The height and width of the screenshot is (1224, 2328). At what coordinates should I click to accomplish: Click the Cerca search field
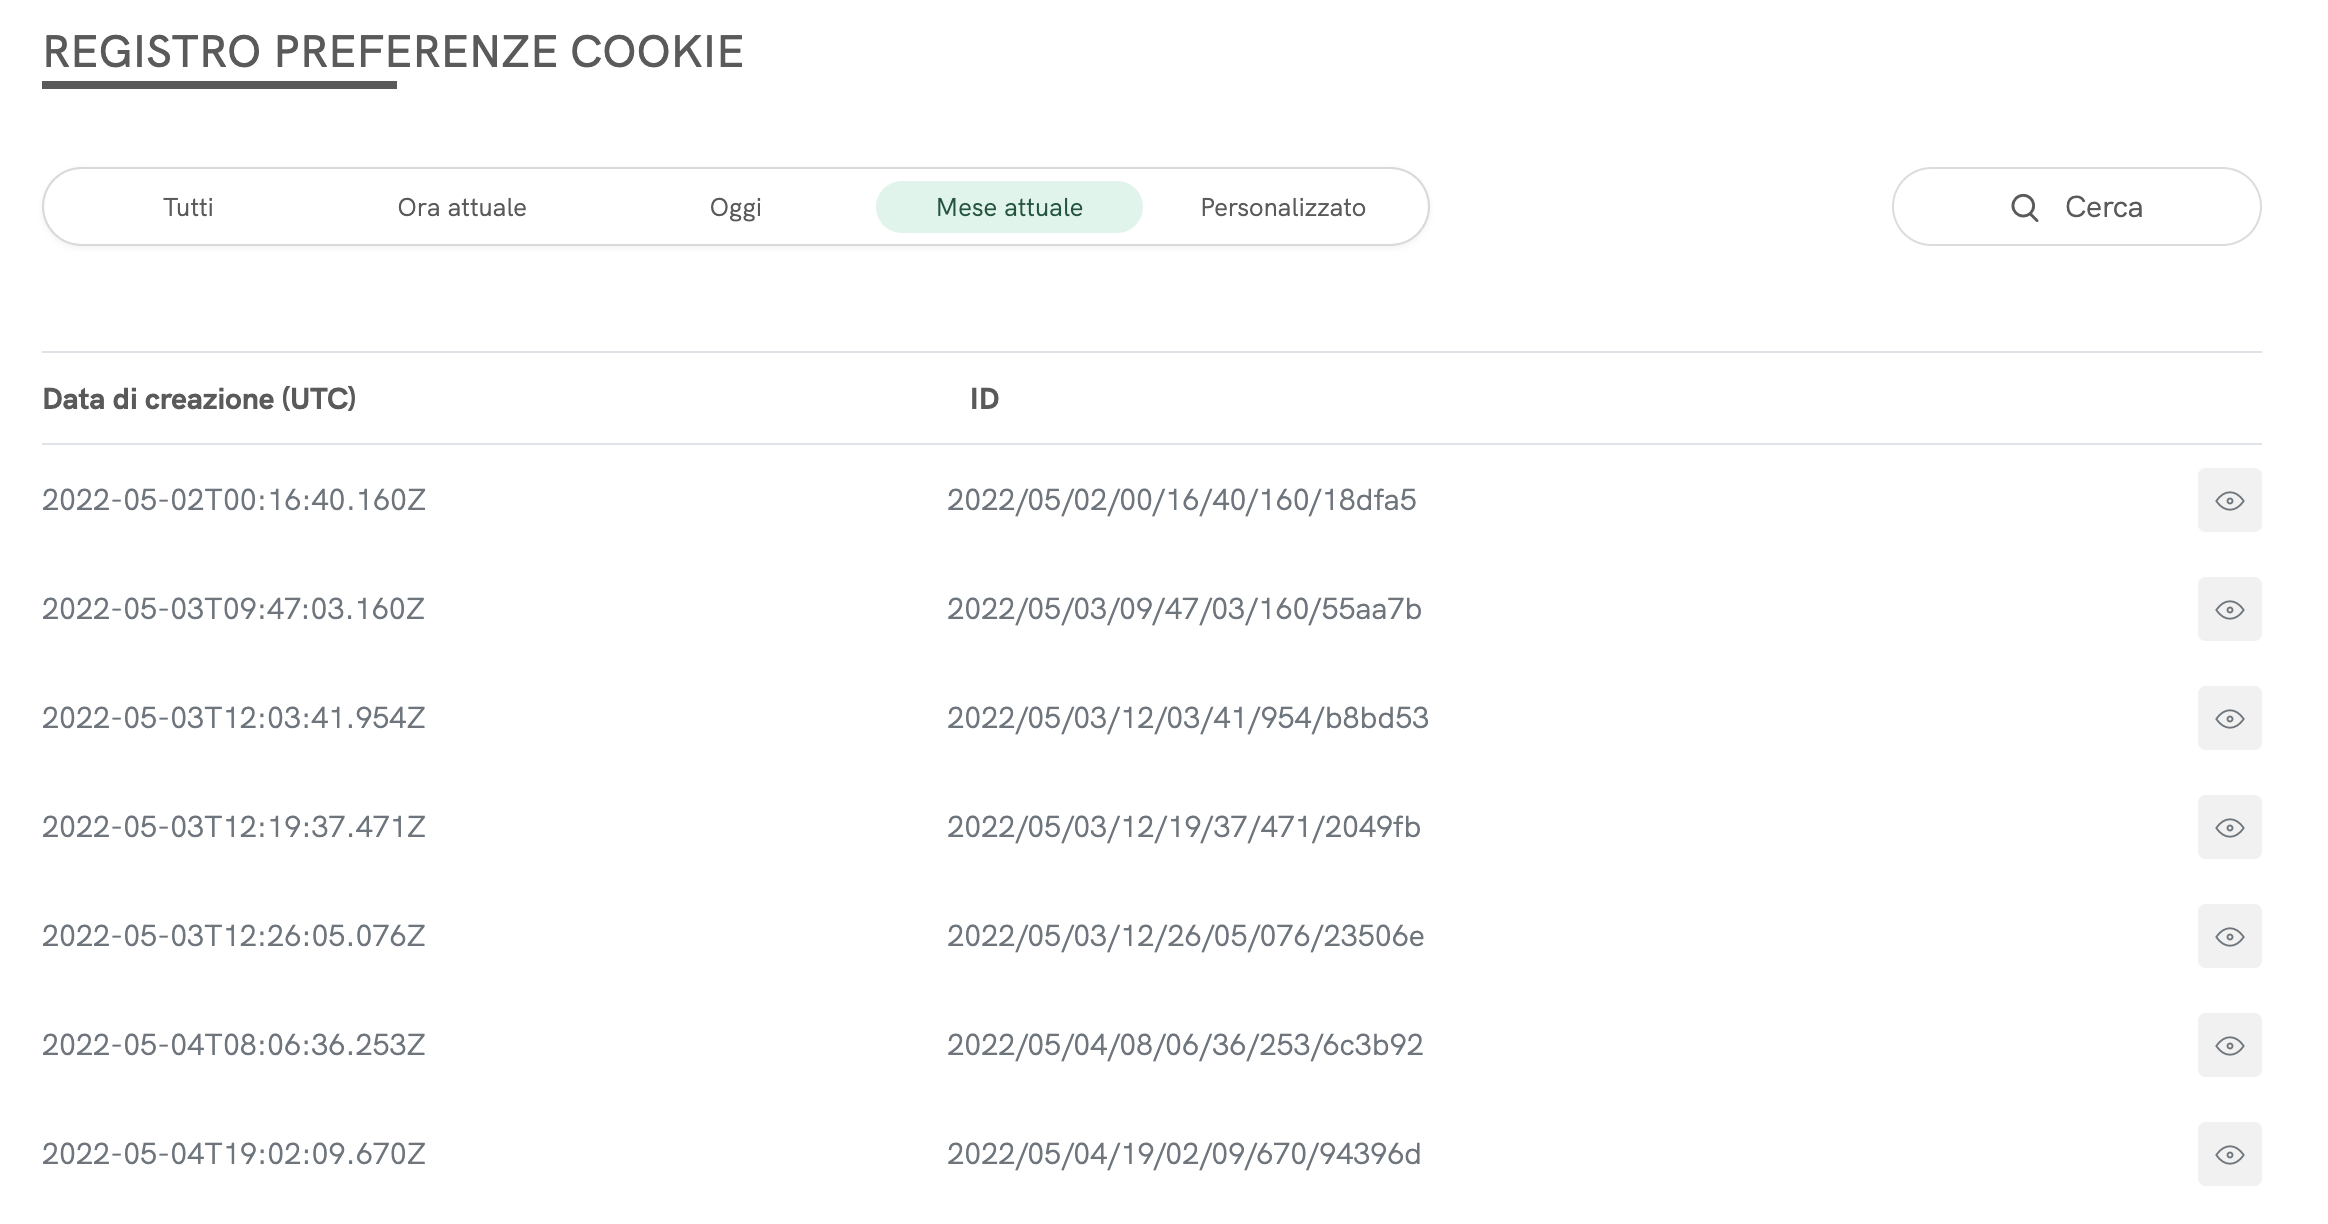[2103, 207]
